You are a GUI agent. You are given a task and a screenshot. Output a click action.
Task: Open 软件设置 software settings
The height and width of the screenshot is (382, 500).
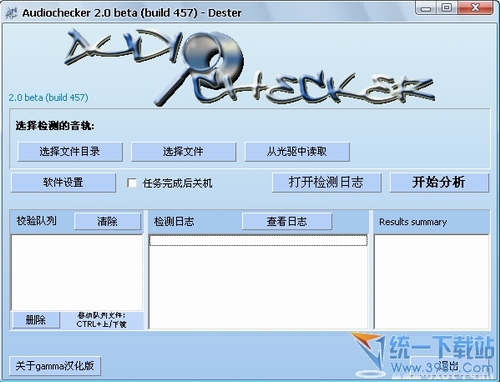coord(63,183)
